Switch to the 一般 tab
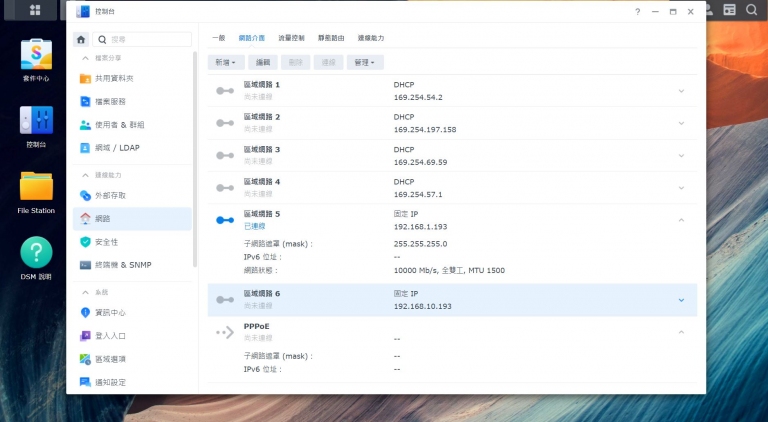This screenshot has height=422, width=768. [218, 38]
